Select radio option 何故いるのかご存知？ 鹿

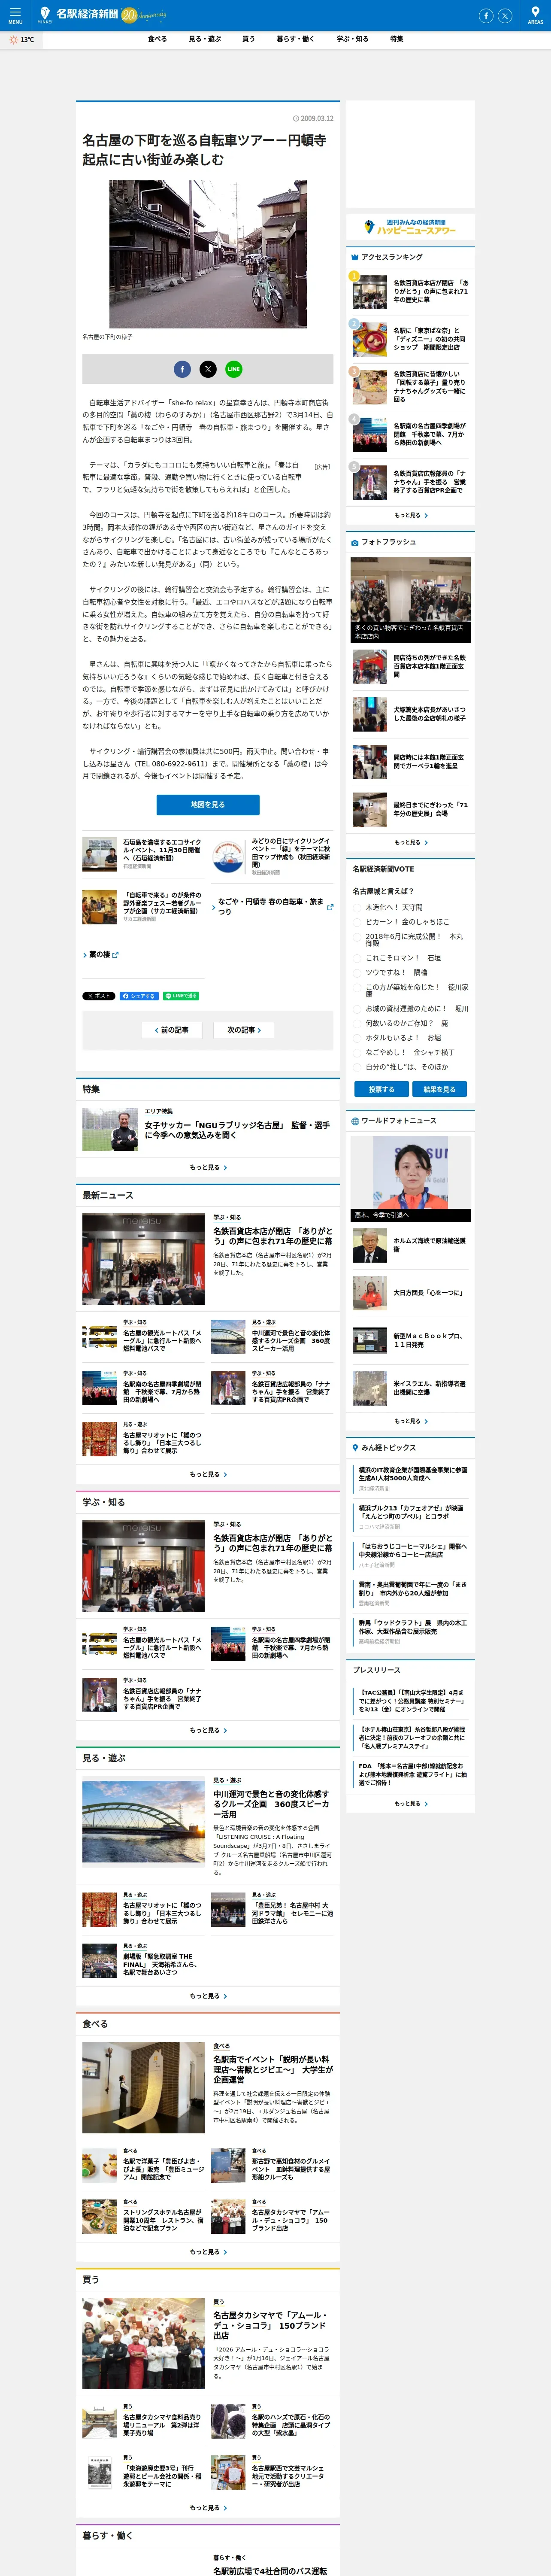357,1023
